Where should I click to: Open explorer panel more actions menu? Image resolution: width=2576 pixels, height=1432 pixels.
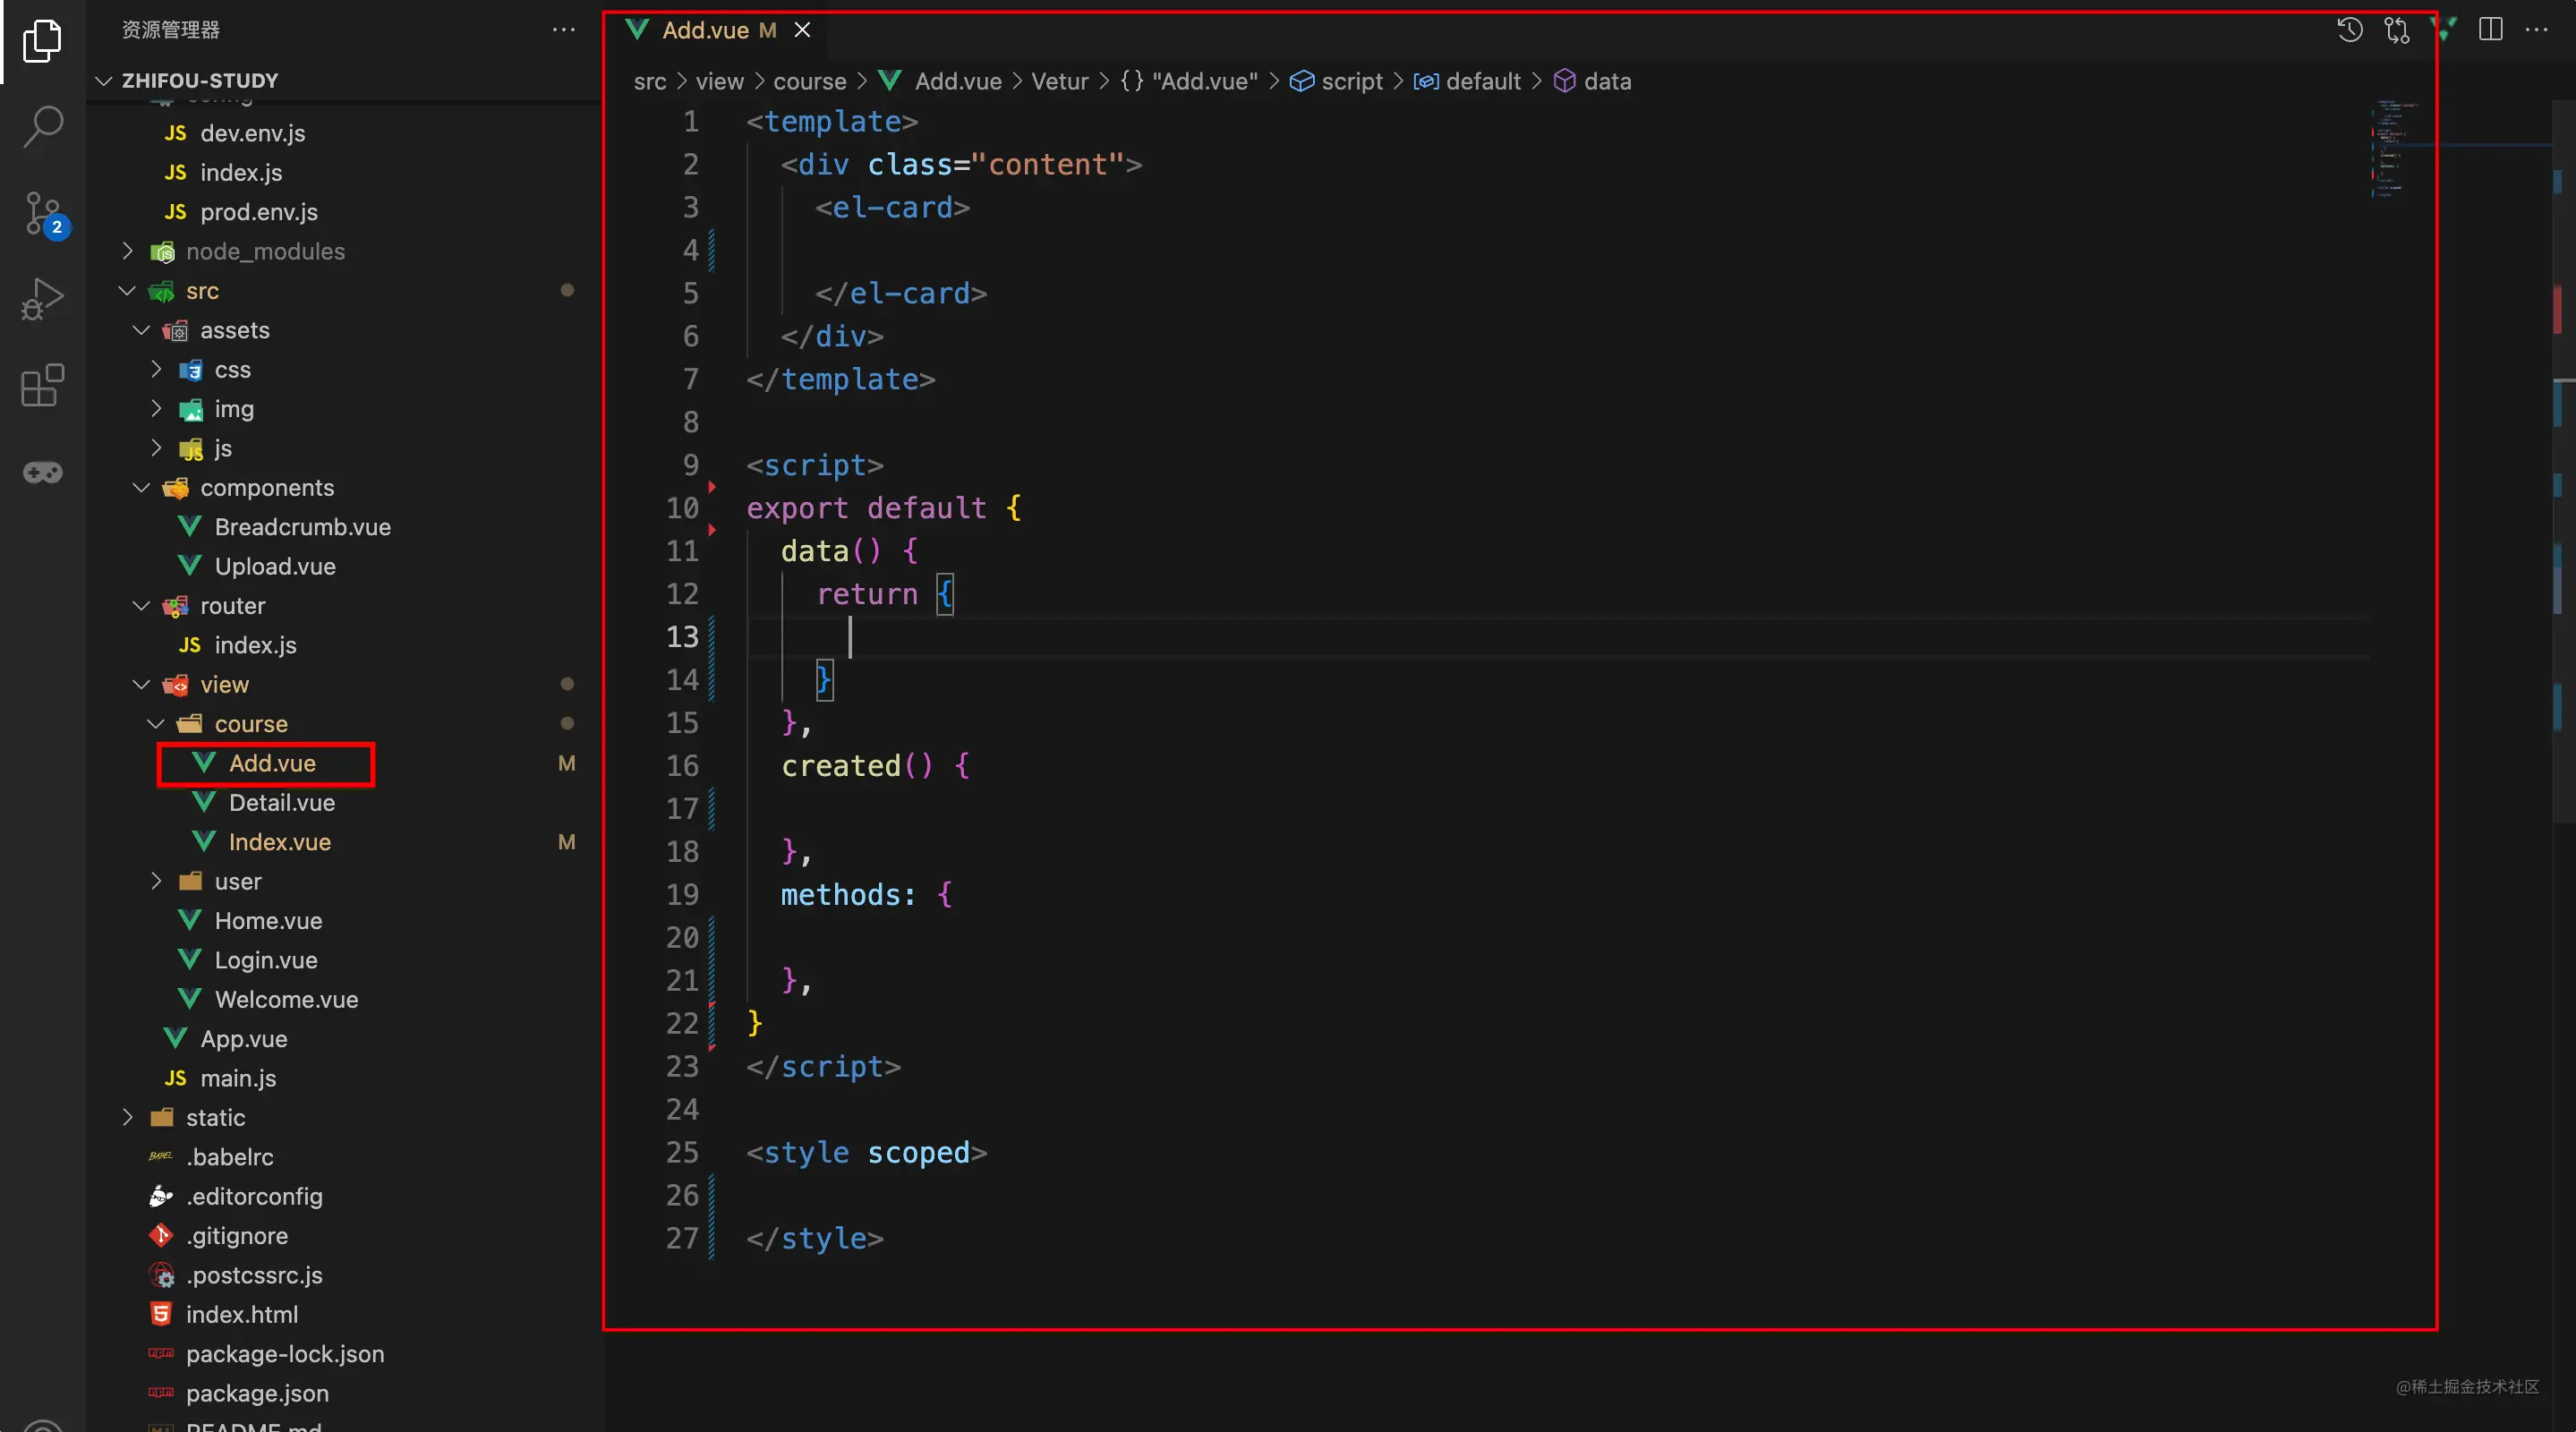564,30
